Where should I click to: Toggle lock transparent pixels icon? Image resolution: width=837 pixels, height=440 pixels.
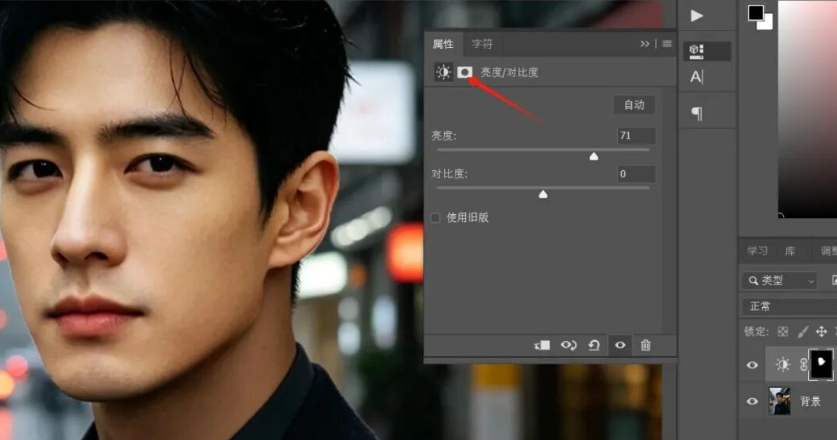click(x=783, y=332)
